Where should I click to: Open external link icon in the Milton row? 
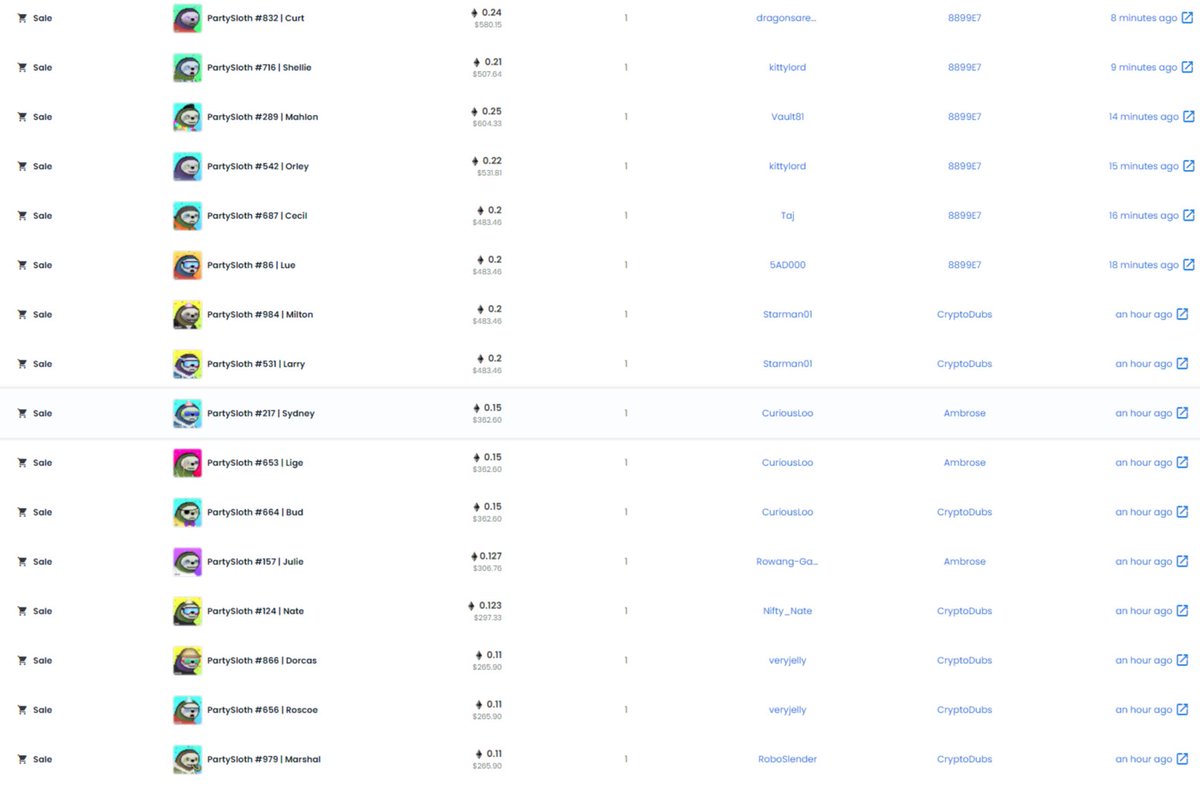(1182, 314)
